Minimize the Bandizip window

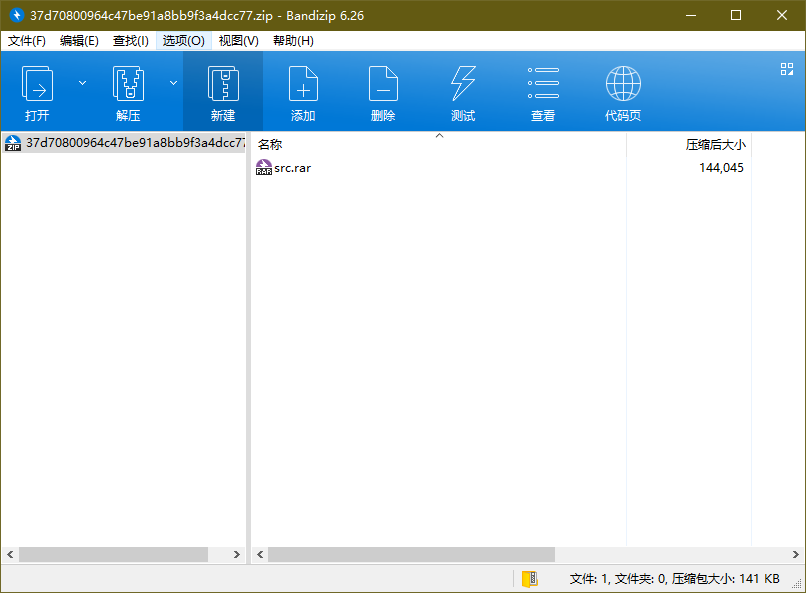click(691, 15)
